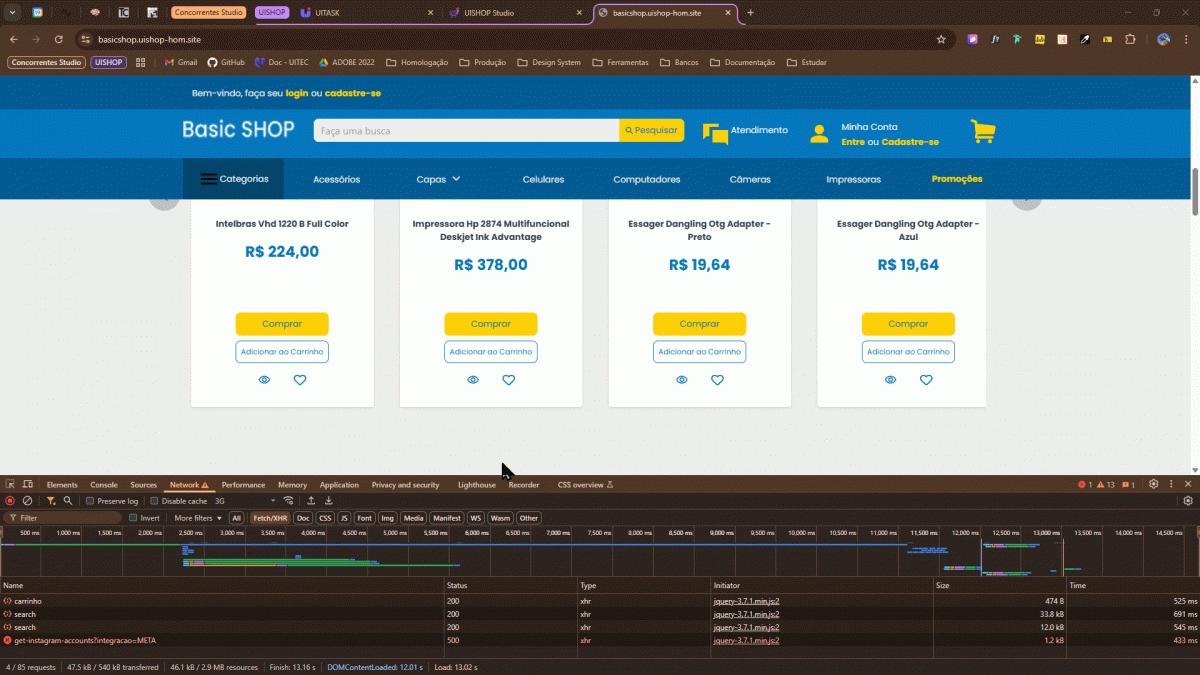Viewport: 1200px width, 675px height.
Task: Switch to the Console tab in DevTools
Action: (104, 485)
